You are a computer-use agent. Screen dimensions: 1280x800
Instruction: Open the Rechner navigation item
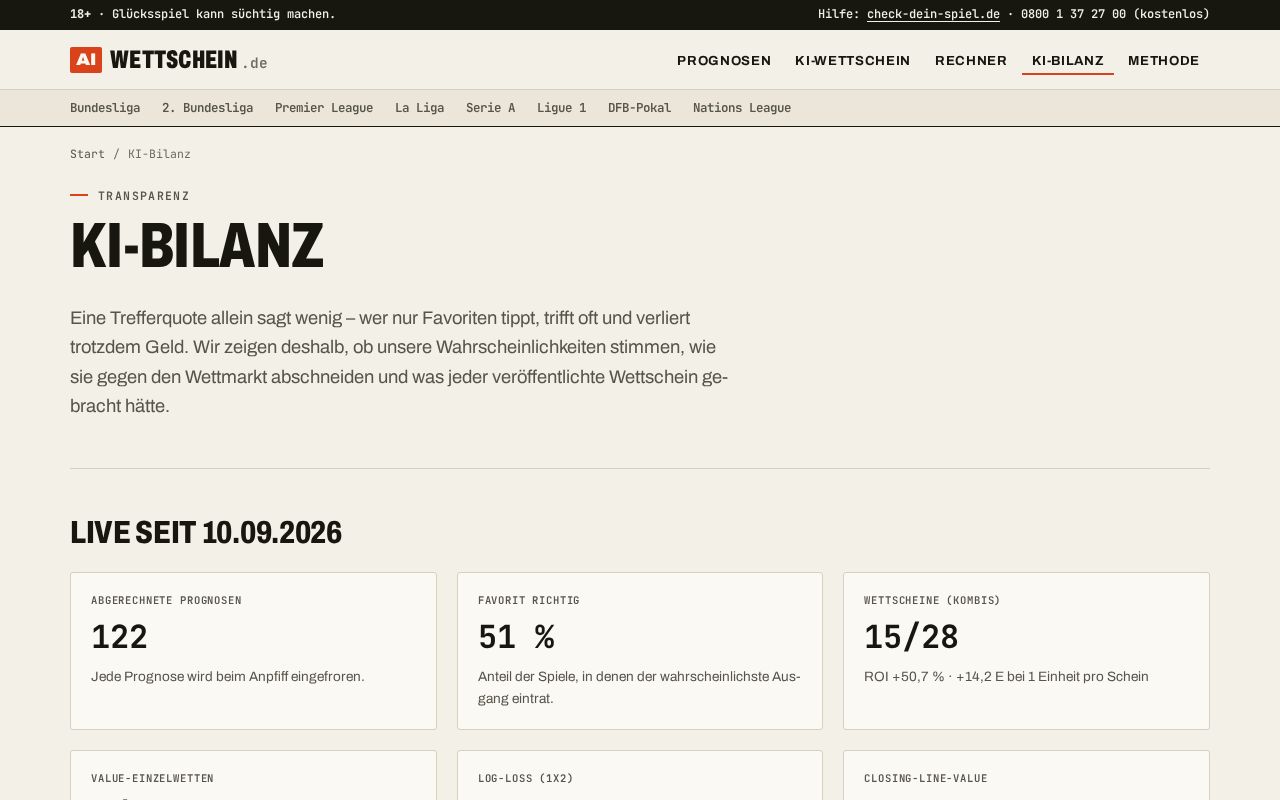pyautogui.click(x=971, y=61)
